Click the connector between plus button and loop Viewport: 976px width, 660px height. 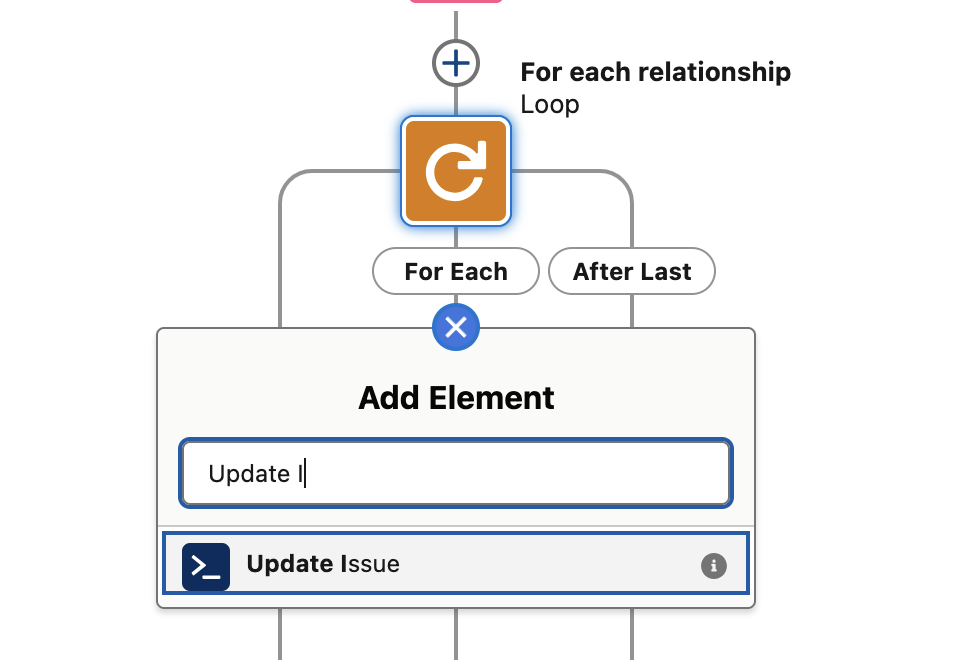[456, 101]
